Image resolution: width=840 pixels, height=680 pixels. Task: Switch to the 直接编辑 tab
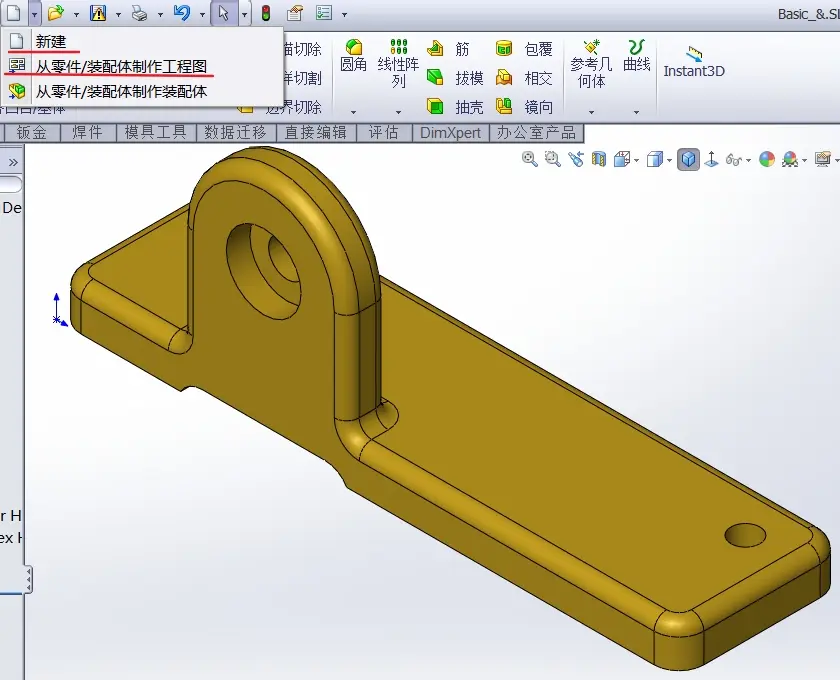(316, 132)
